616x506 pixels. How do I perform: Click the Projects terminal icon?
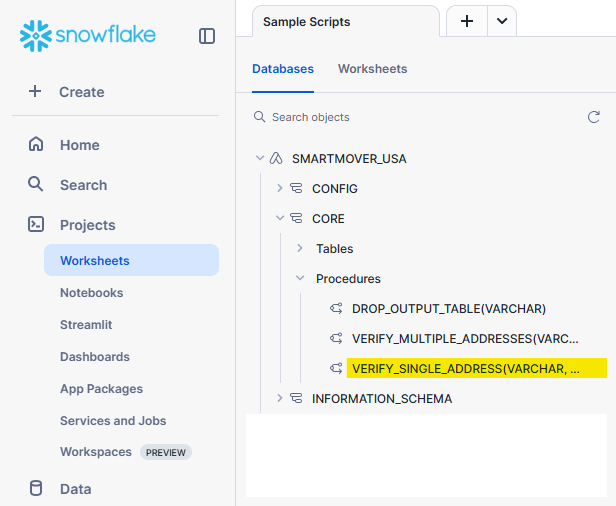tap(36, 224)
